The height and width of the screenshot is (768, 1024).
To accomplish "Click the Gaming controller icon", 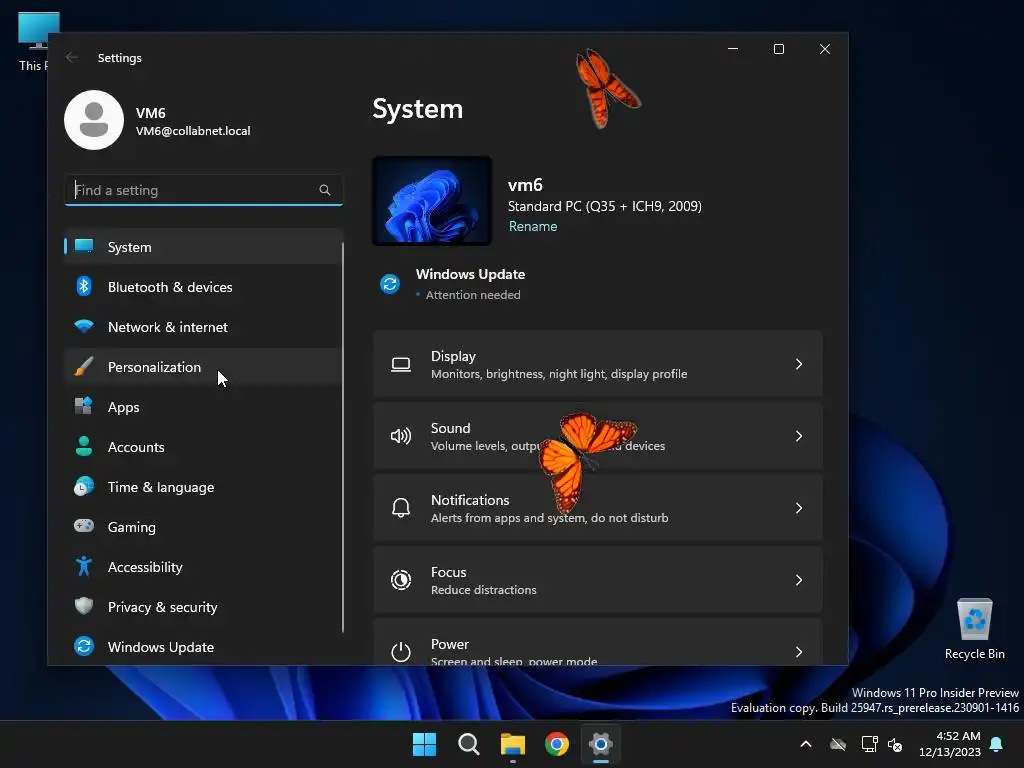I will click(84, 526).
